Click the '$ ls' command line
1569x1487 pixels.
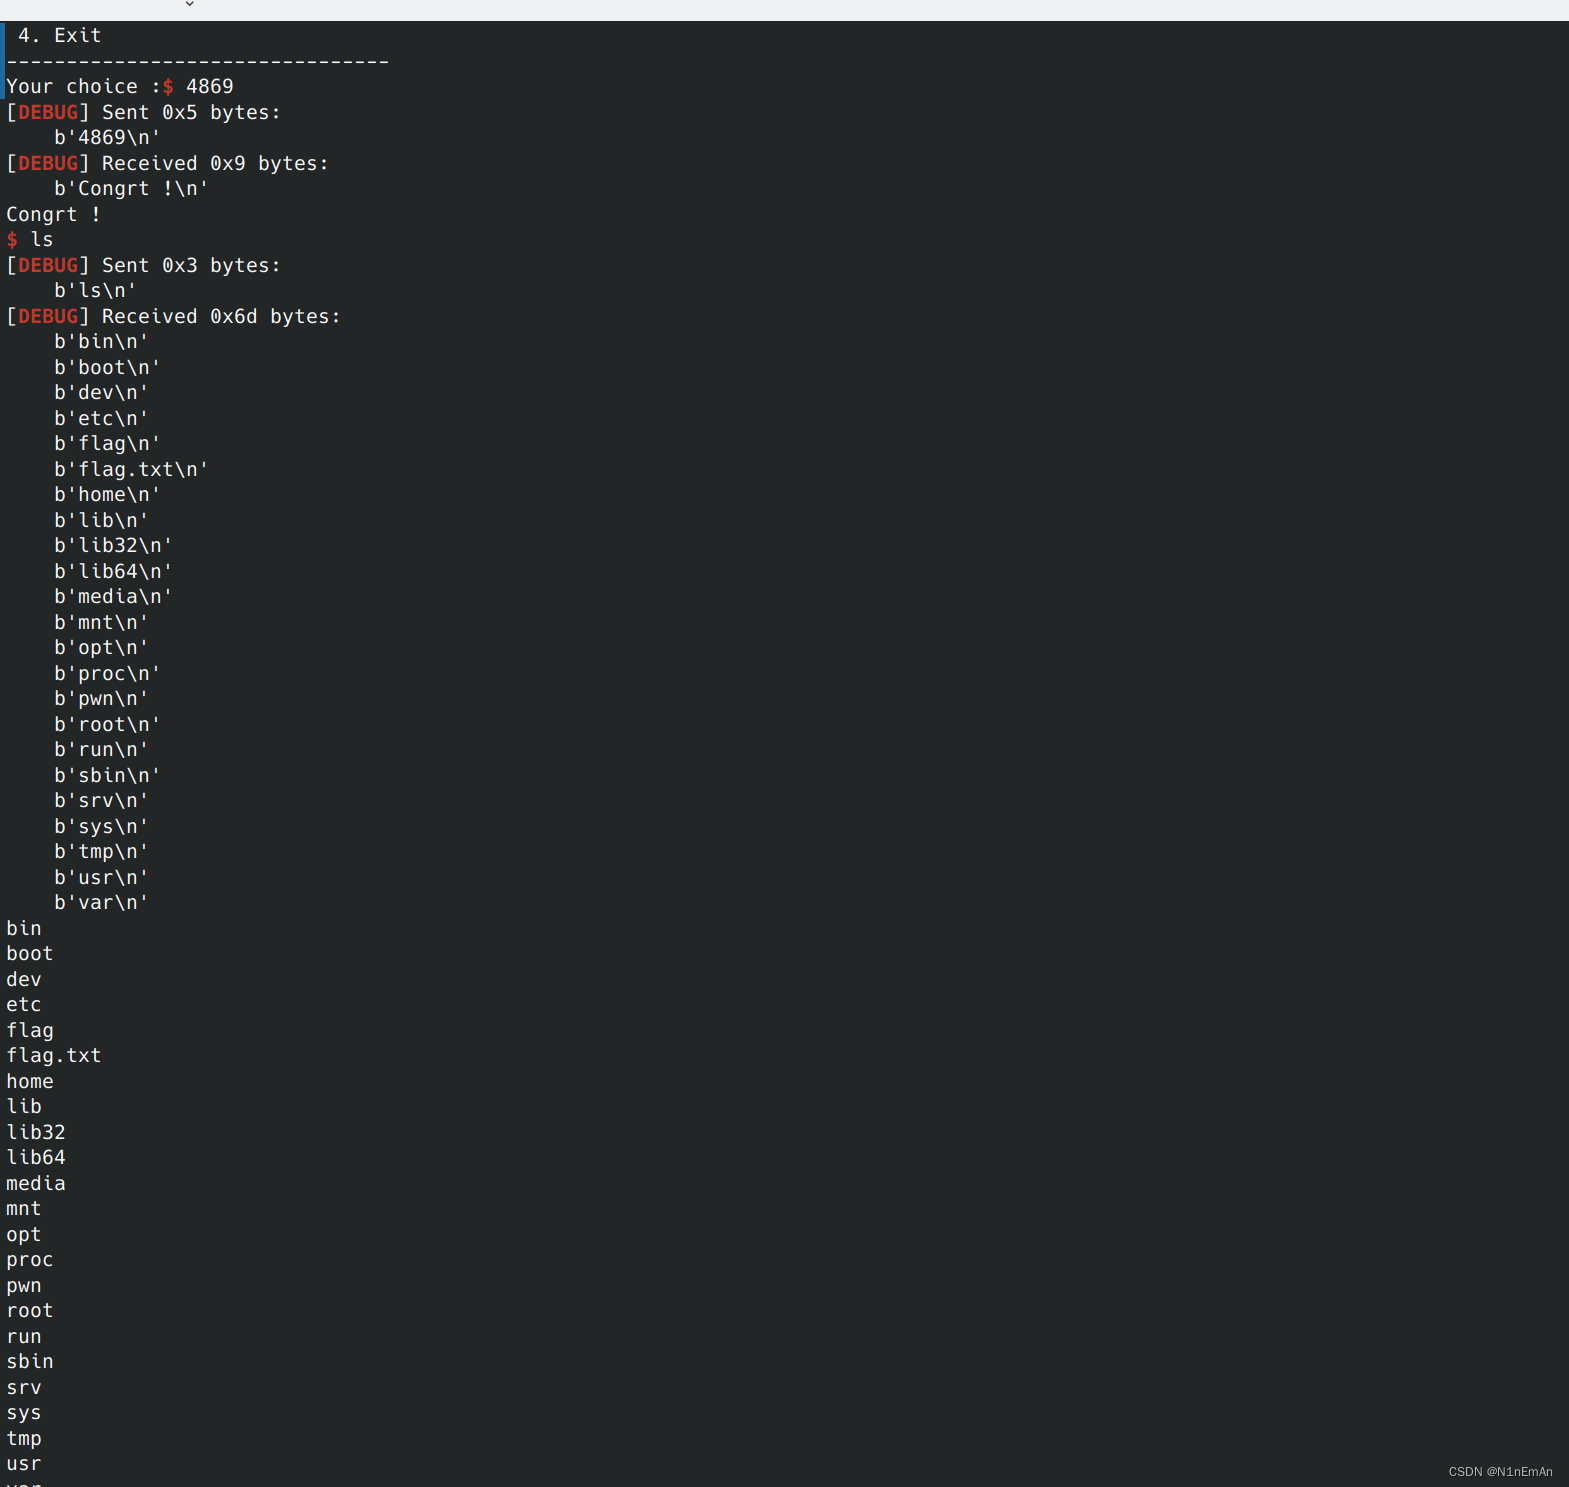click(x=30, y=239)
